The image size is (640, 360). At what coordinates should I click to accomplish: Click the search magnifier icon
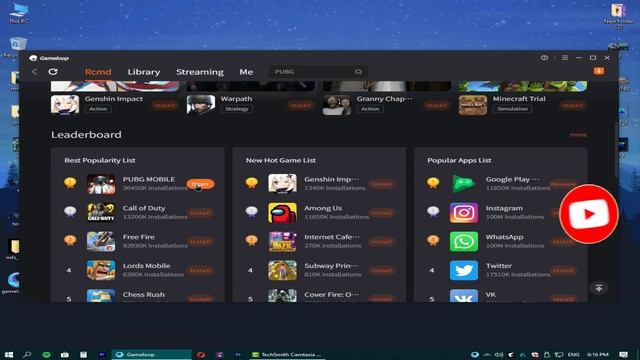pos(358,72)
